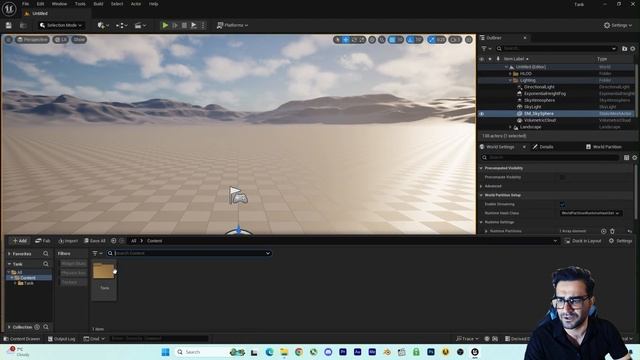Click the Windows Start button in taskbar
Image resolution: width=640 pixels, height=360 pixels.
point(165,352)
